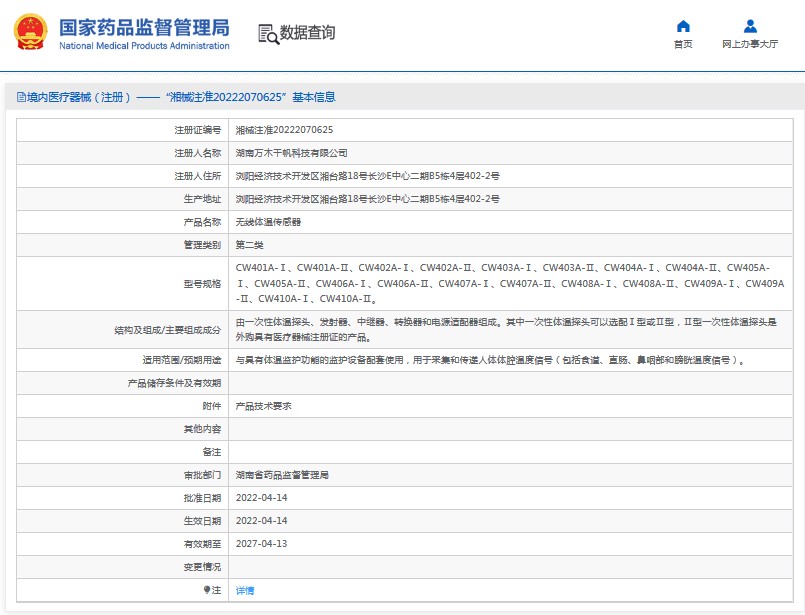Screen dimensions: 805x615
Task: Click the bulb icon beside 注
Action: pyautogui.click(x=206, y=590)
